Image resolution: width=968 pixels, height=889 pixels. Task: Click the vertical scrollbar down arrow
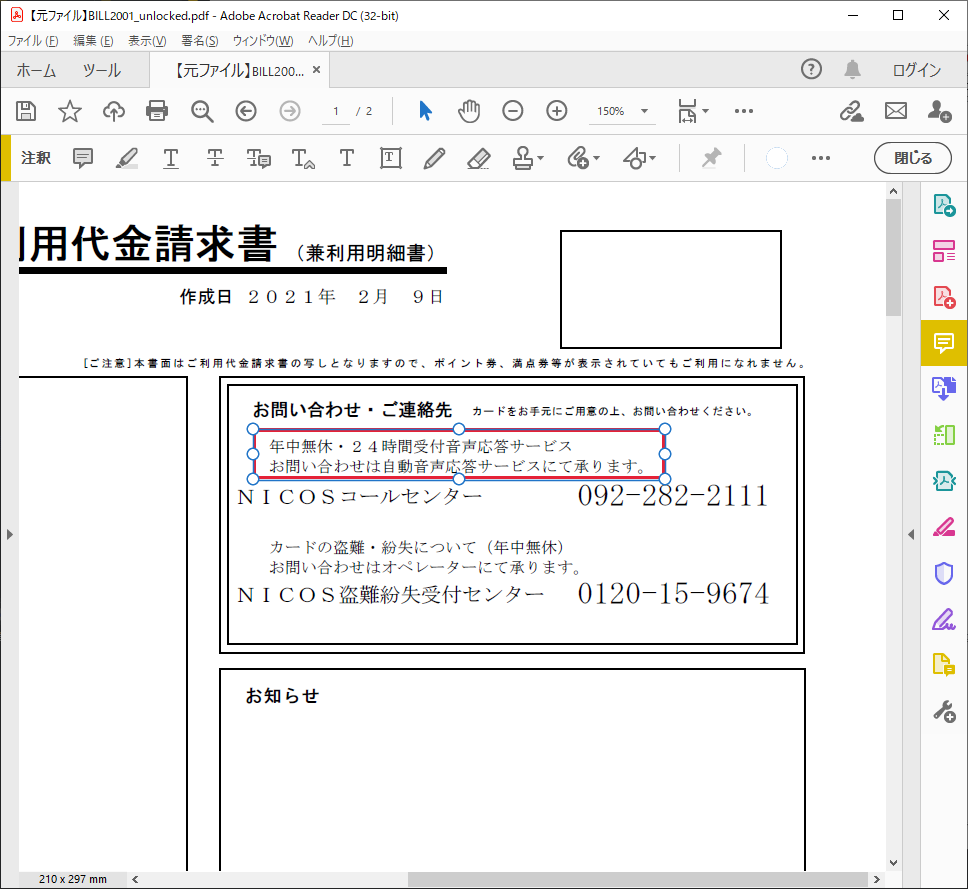(x=893, y=863)
